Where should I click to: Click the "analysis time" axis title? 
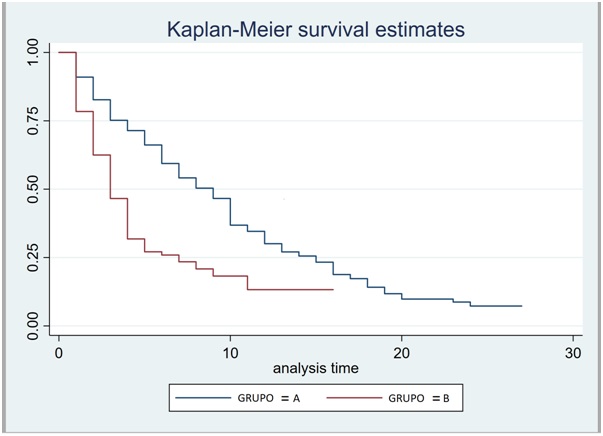[315, 368]
